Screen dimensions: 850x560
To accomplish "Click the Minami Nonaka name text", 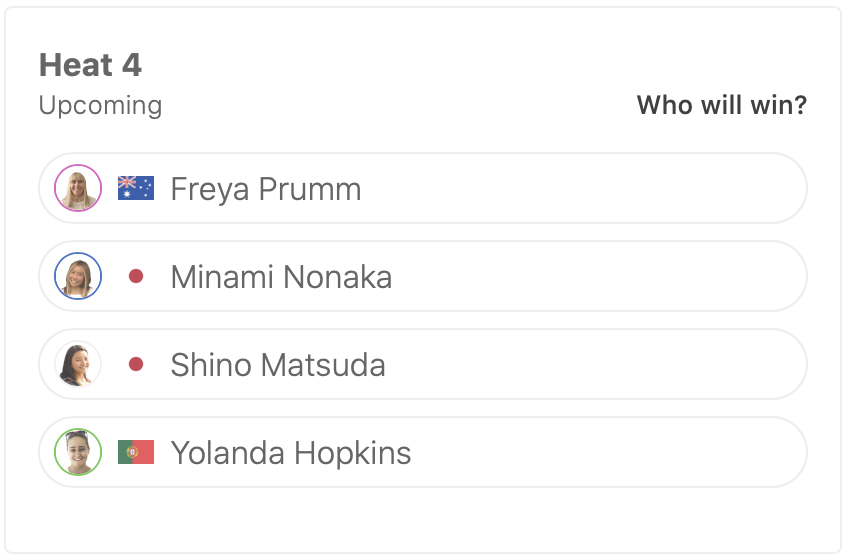I will click(x=281, y=277).
